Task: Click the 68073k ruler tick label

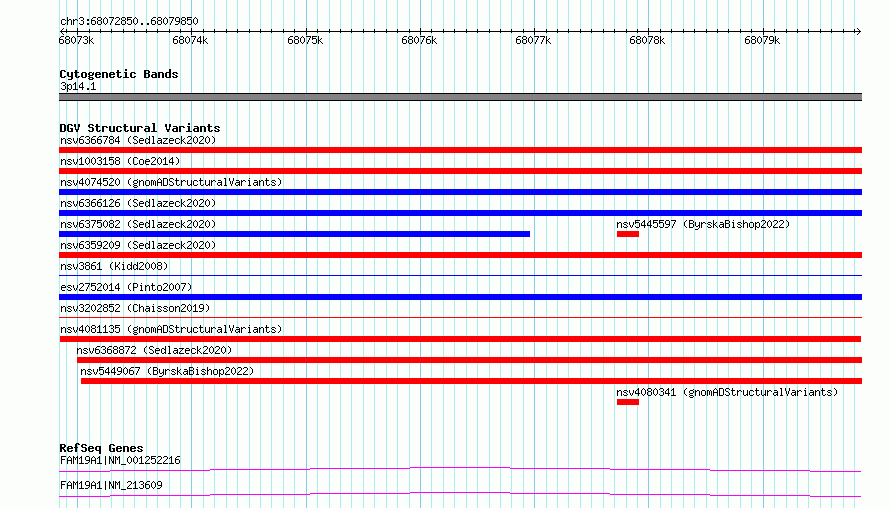Action: tap(77, 40)
